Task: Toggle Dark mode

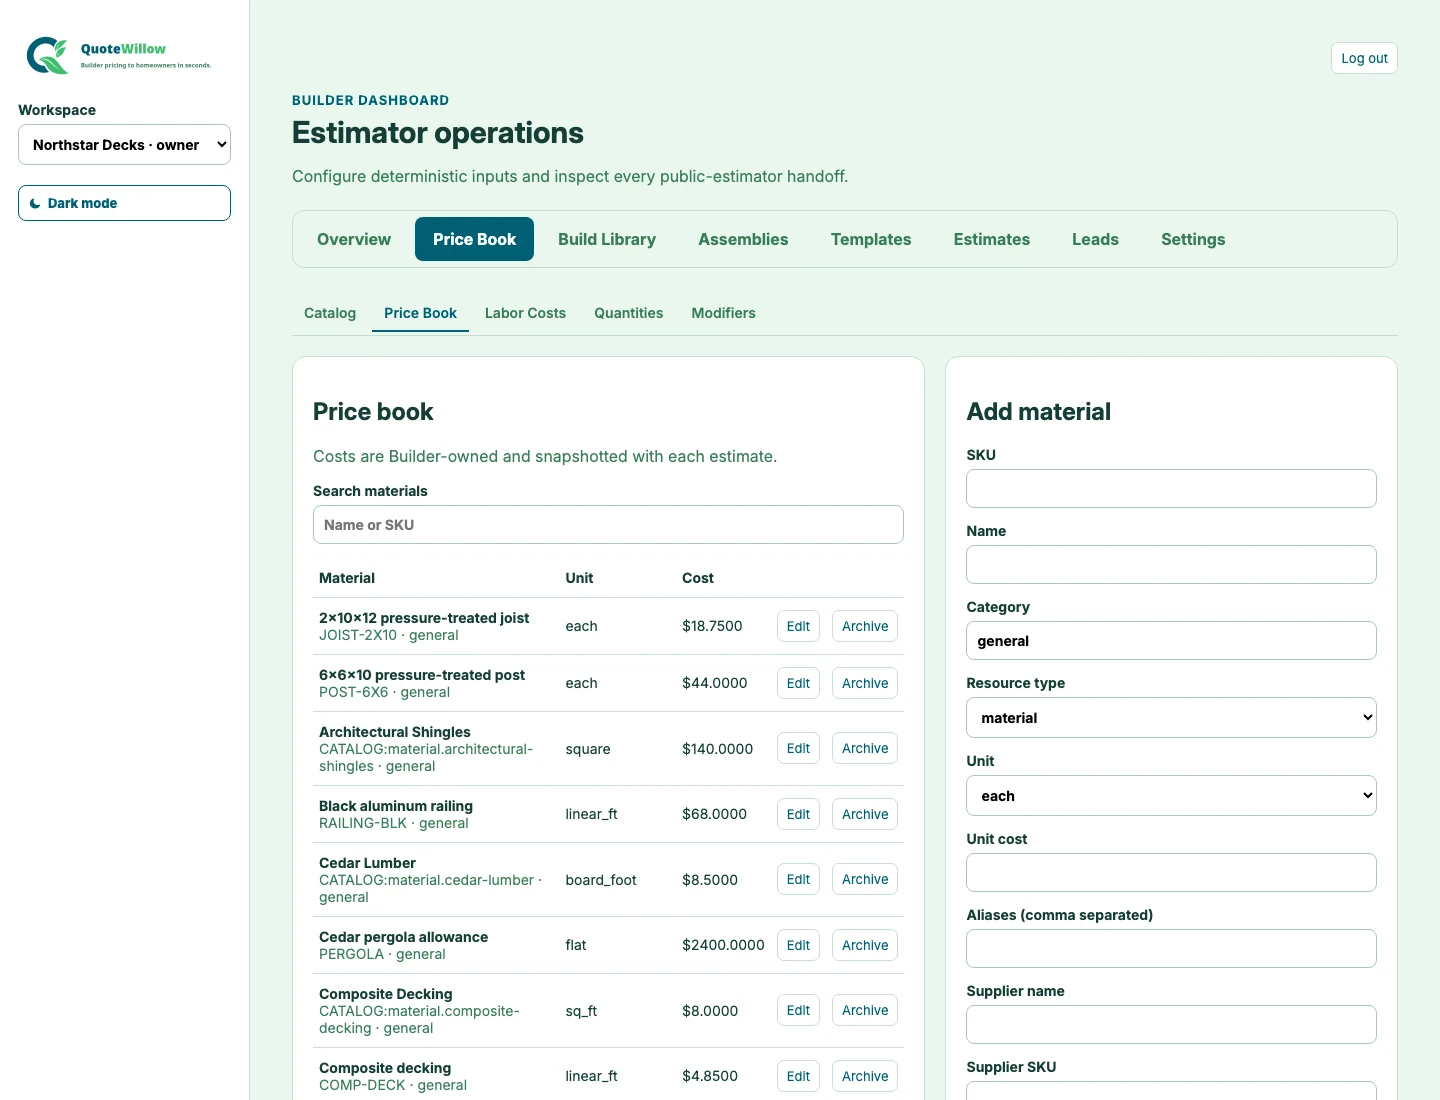Action: (124, 203)
